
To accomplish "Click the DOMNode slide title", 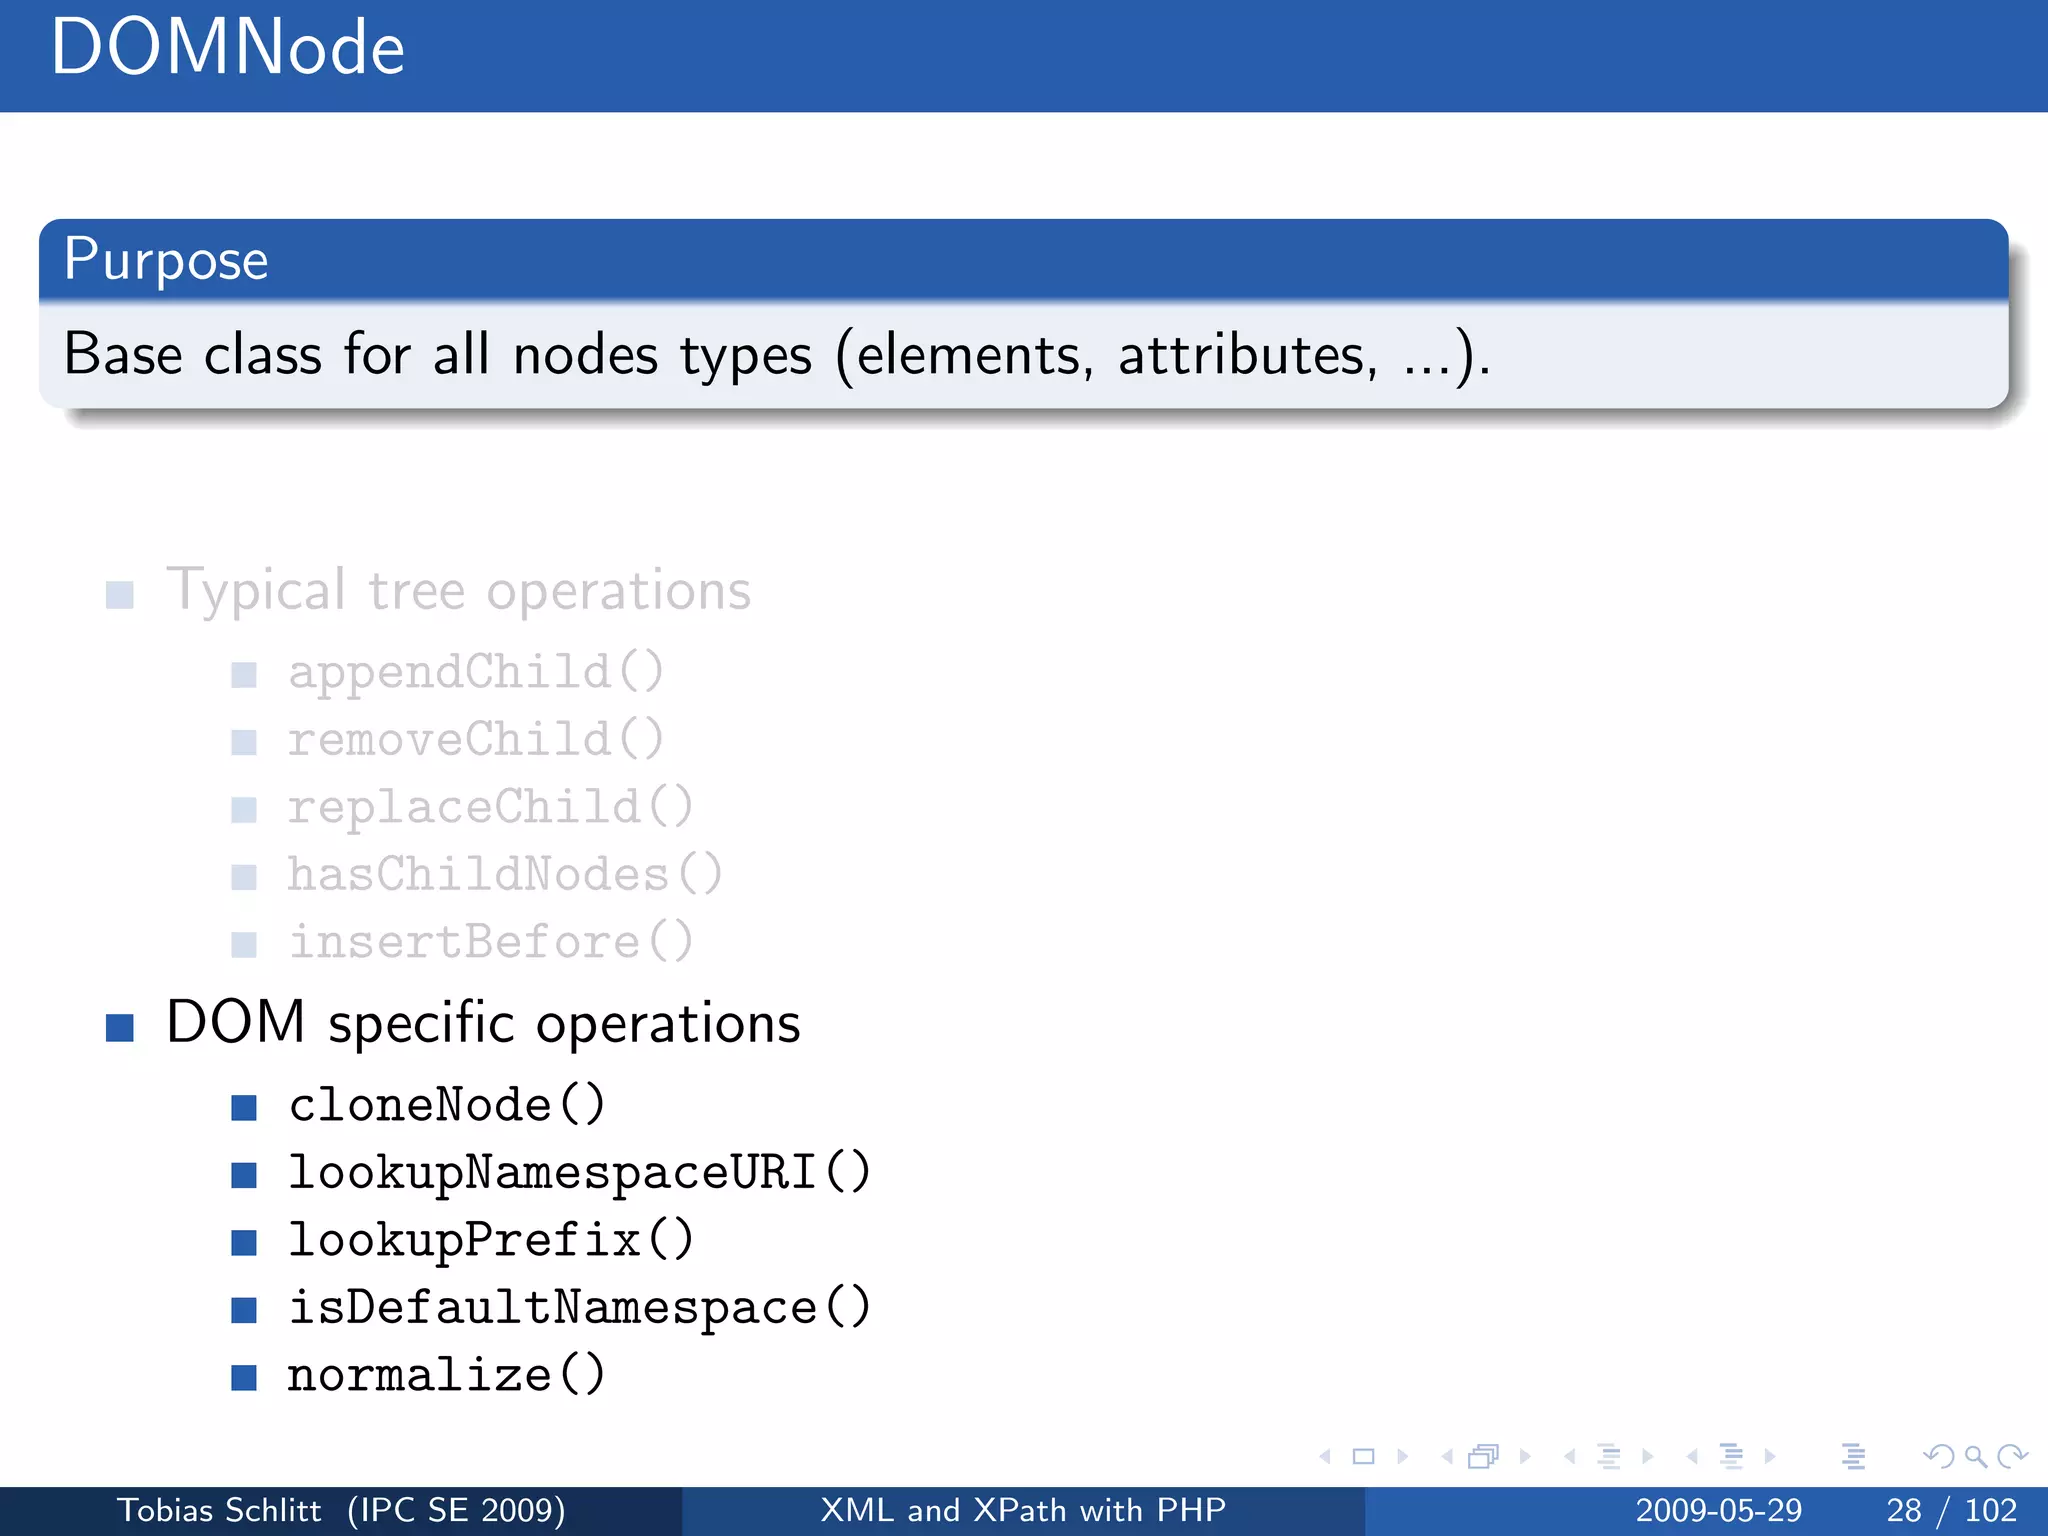I will [228, 48].
